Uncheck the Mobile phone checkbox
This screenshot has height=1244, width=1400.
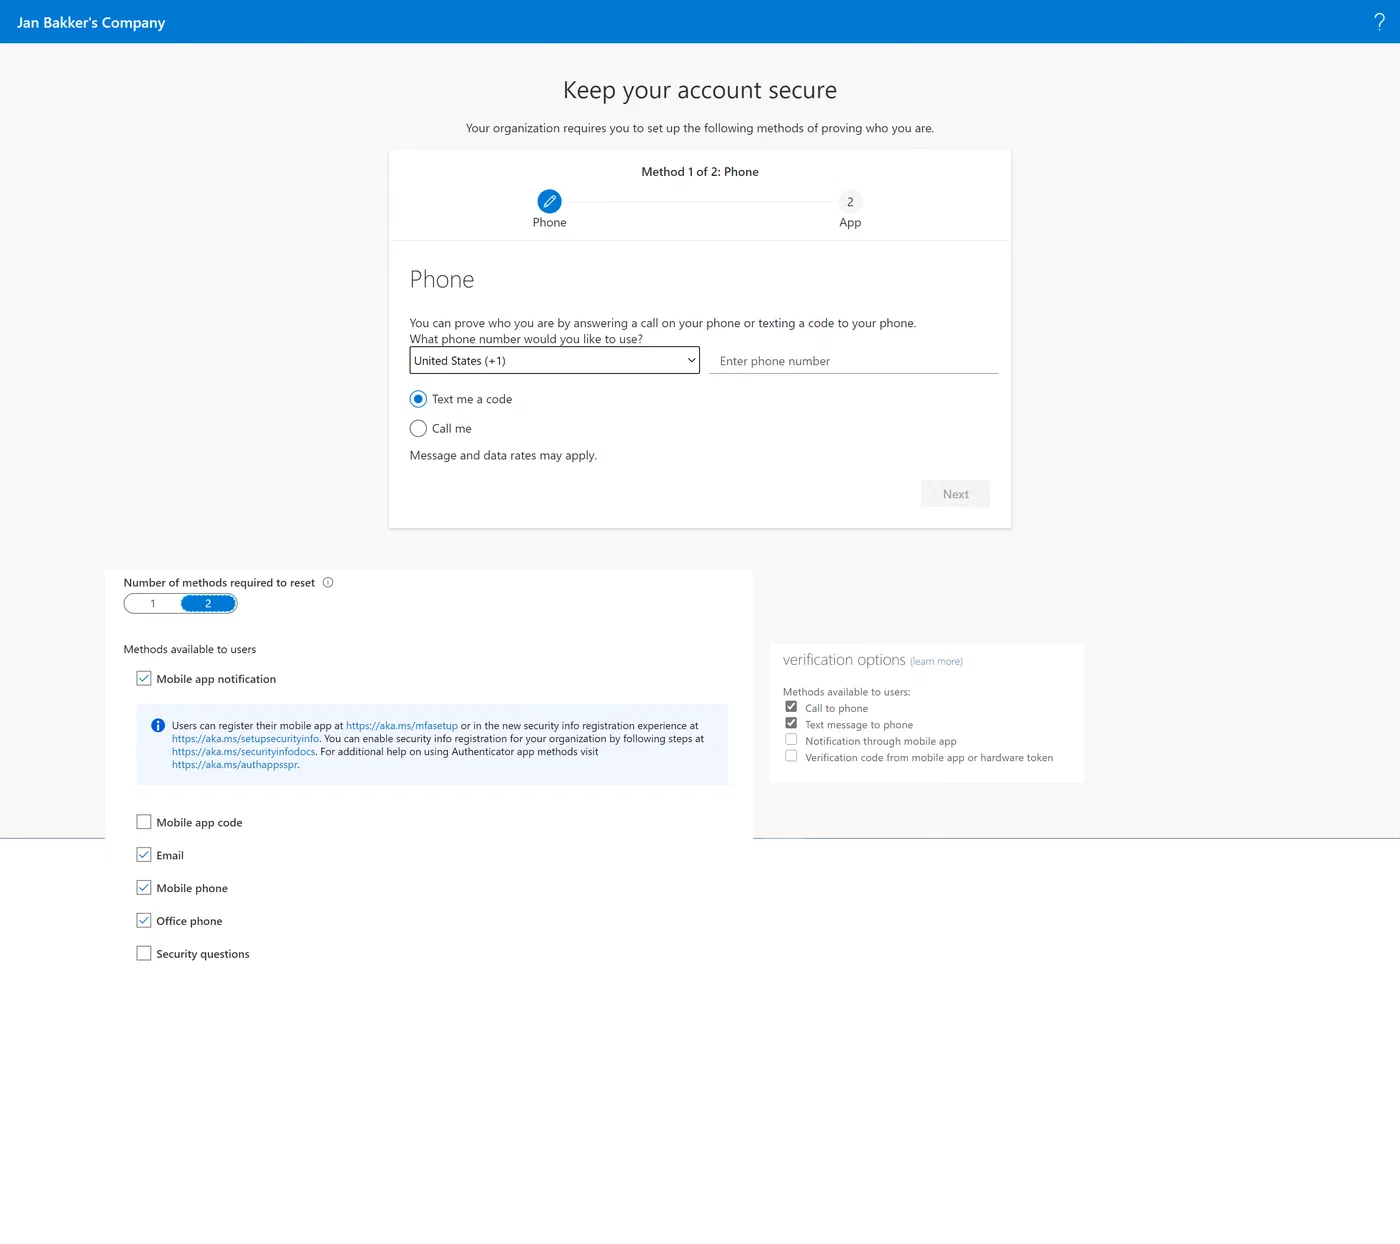[x=144, y=888]
